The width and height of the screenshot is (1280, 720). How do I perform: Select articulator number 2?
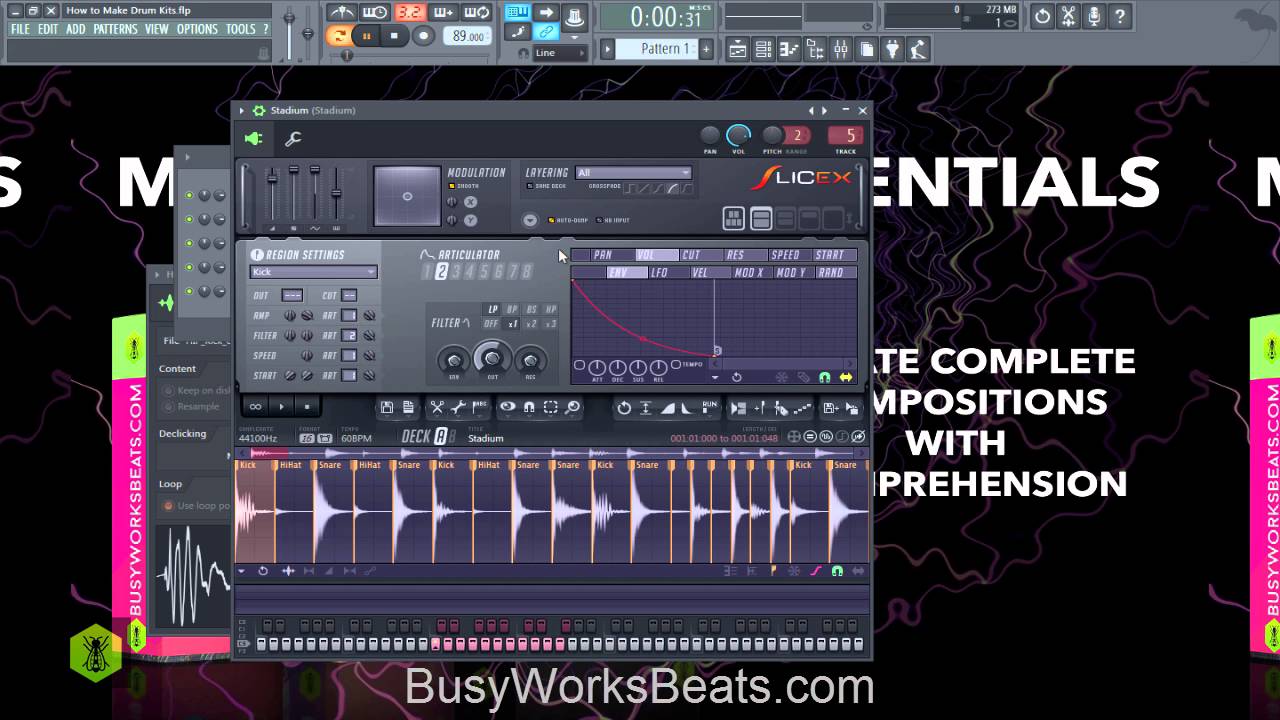441,272
